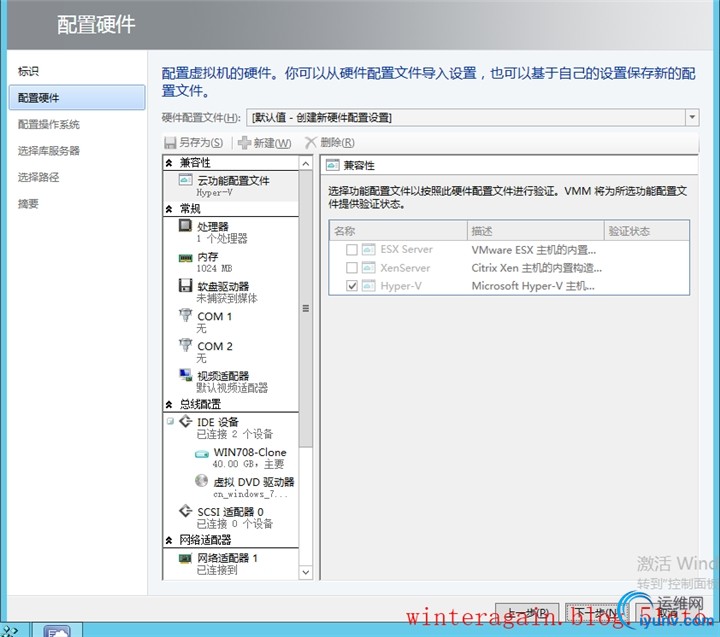Select the 软盘驱动器 floppy drive icon
The image size is (720, 637).
[x=186, y=285]
